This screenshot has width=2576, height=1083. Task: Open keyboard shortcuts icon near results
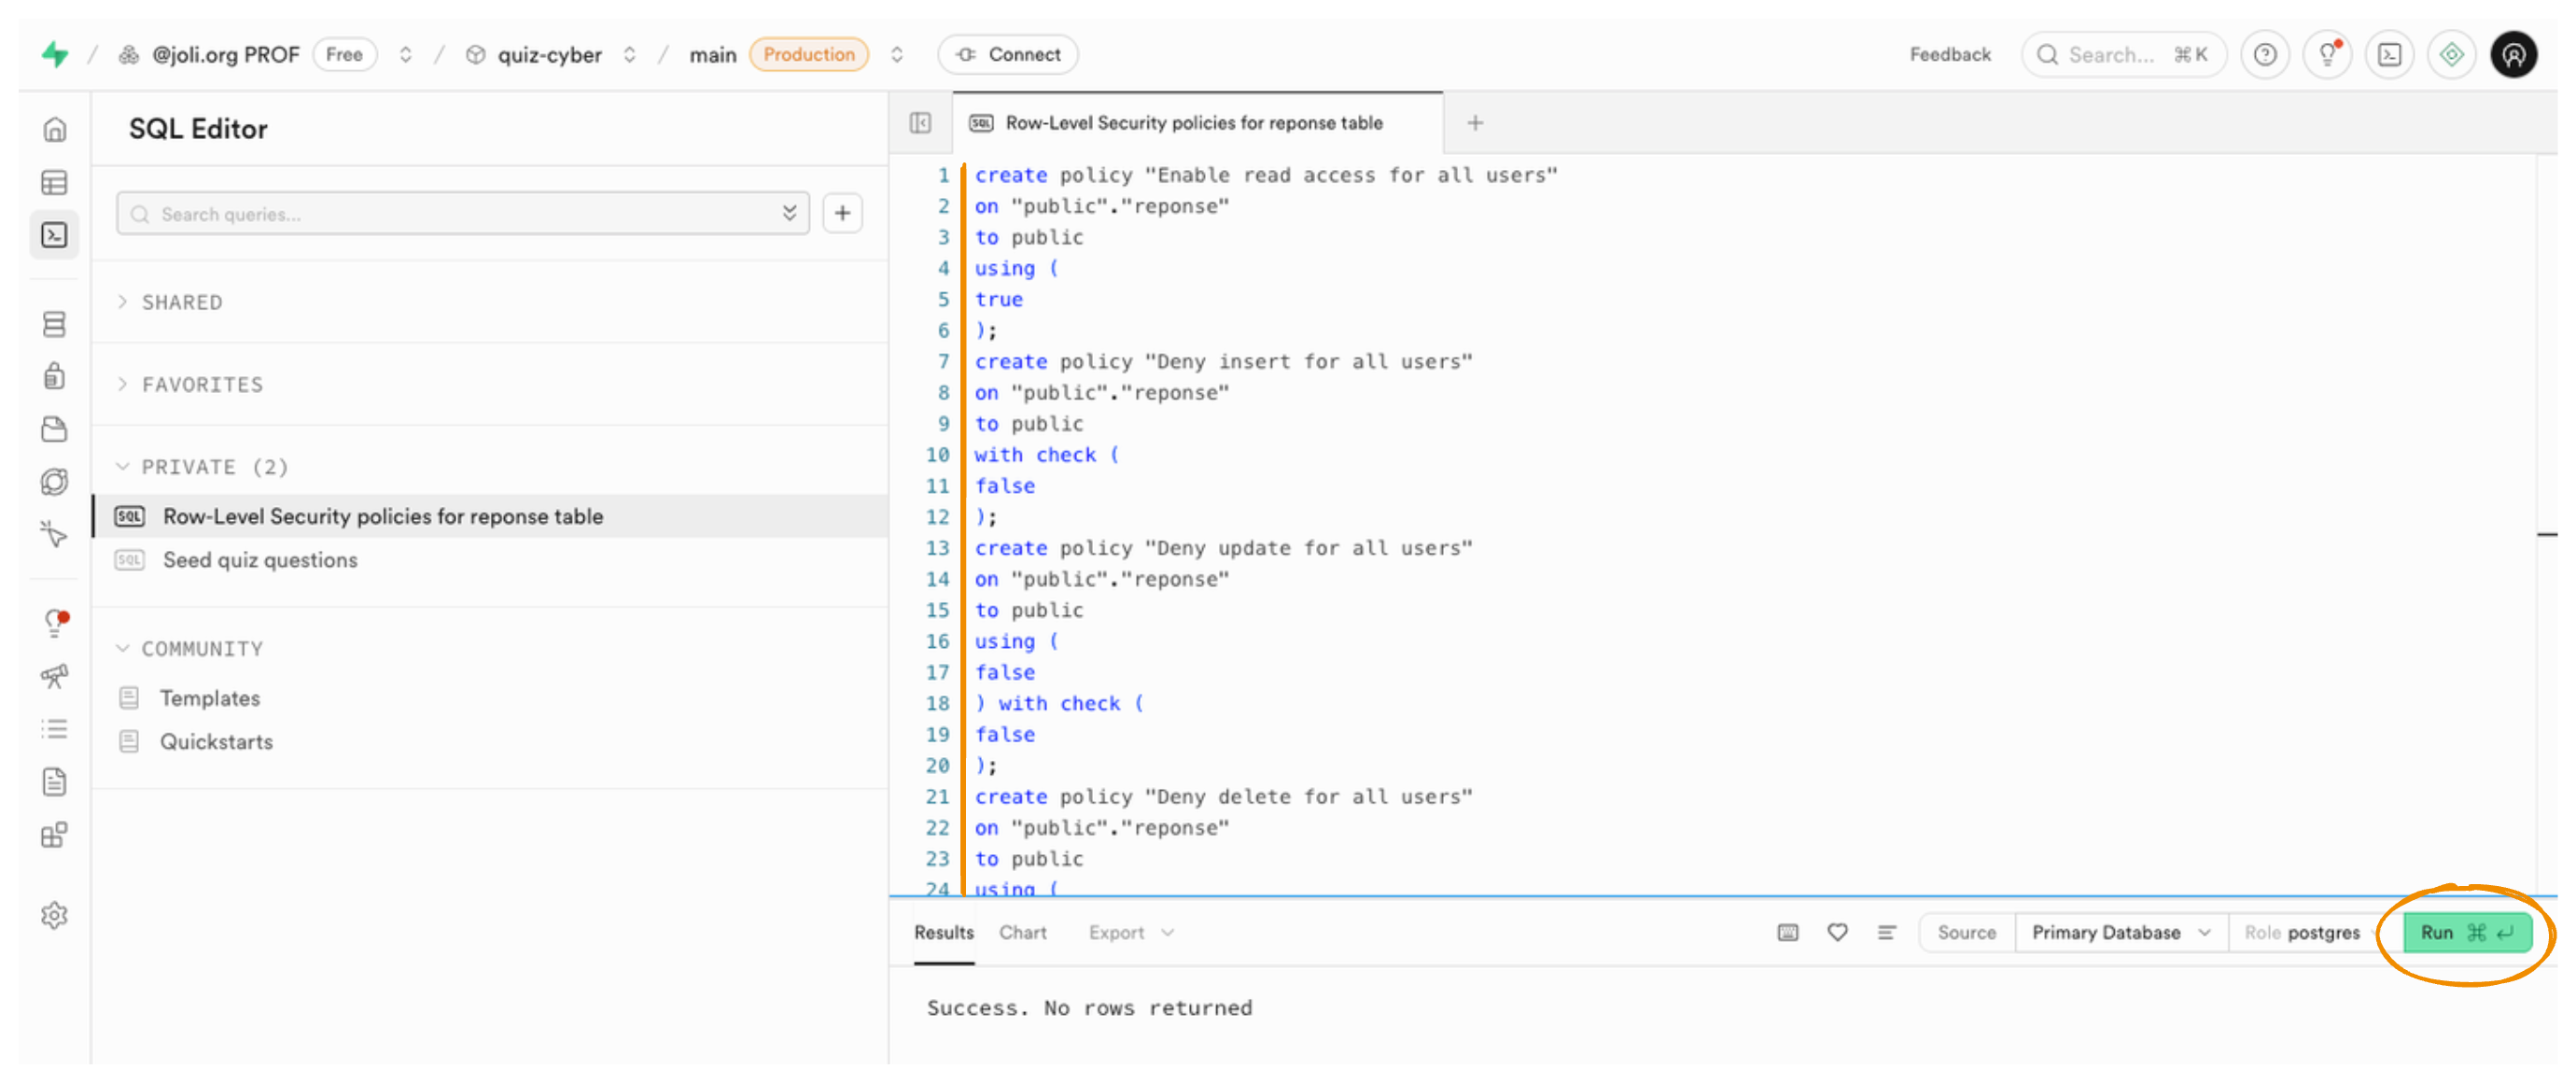[x=1788, y=932]
